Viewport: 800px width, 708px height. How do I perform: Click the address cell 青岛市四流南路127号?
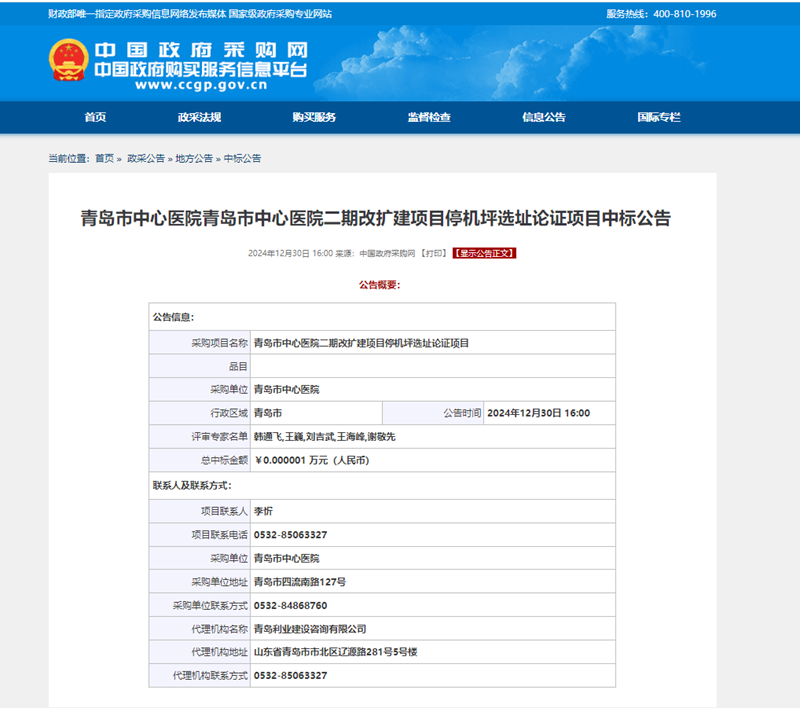point(300,581)
